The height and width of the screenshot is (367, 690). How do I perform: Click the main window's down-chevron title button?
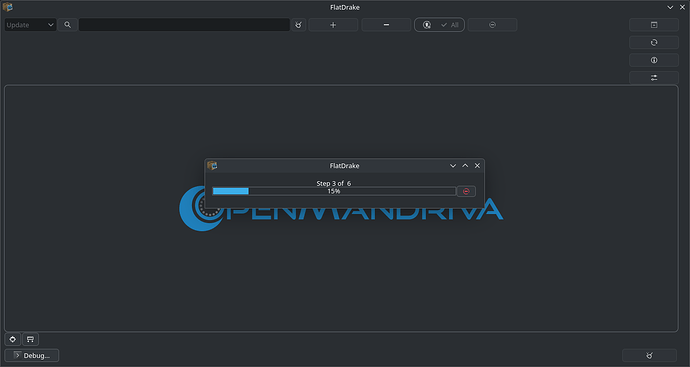point(670,7)
